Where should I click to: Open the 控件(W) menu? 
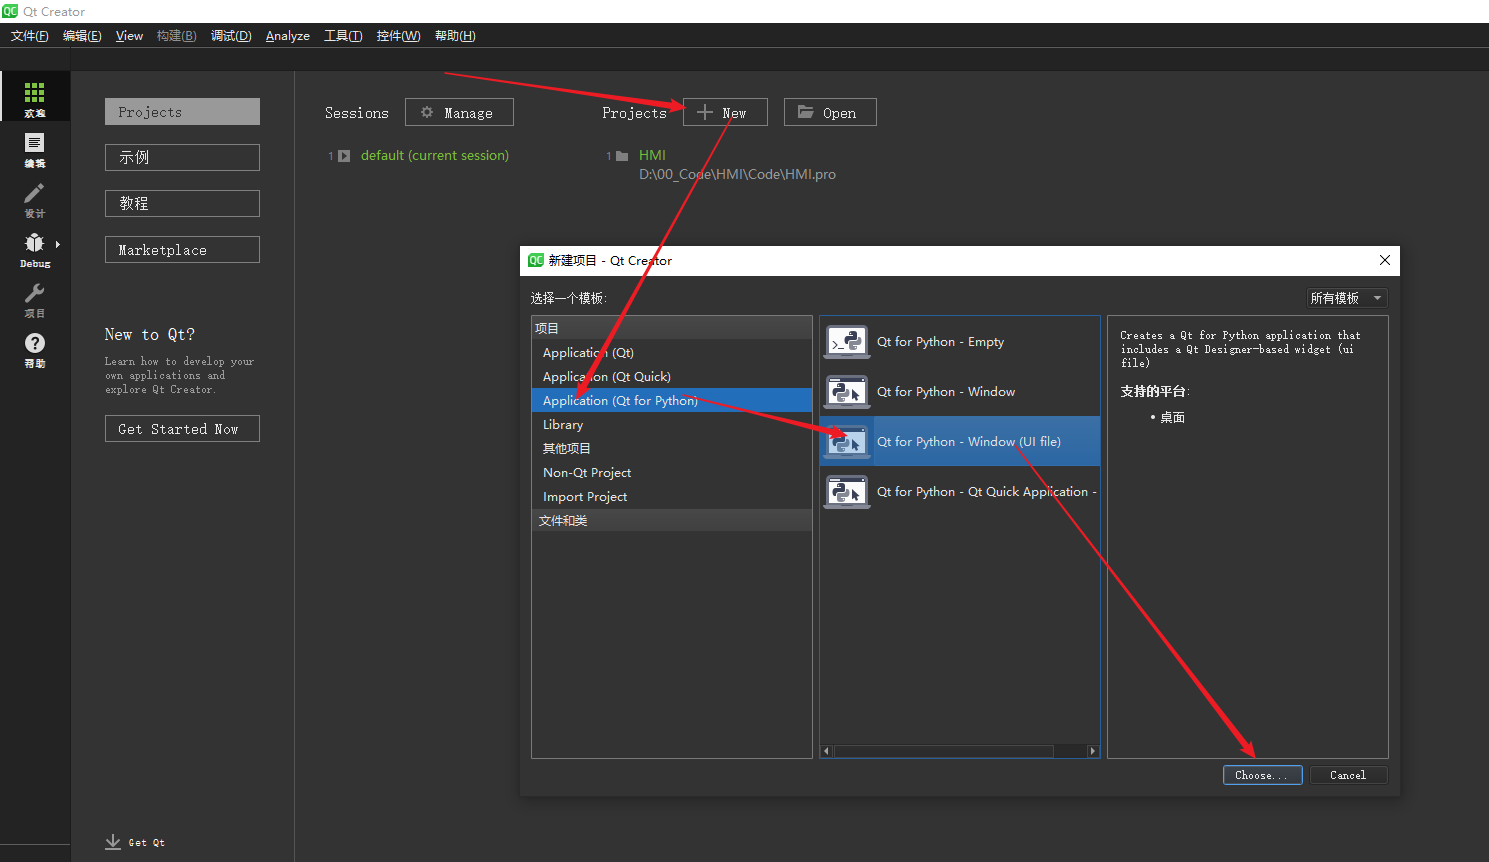(x=398, y=36)
